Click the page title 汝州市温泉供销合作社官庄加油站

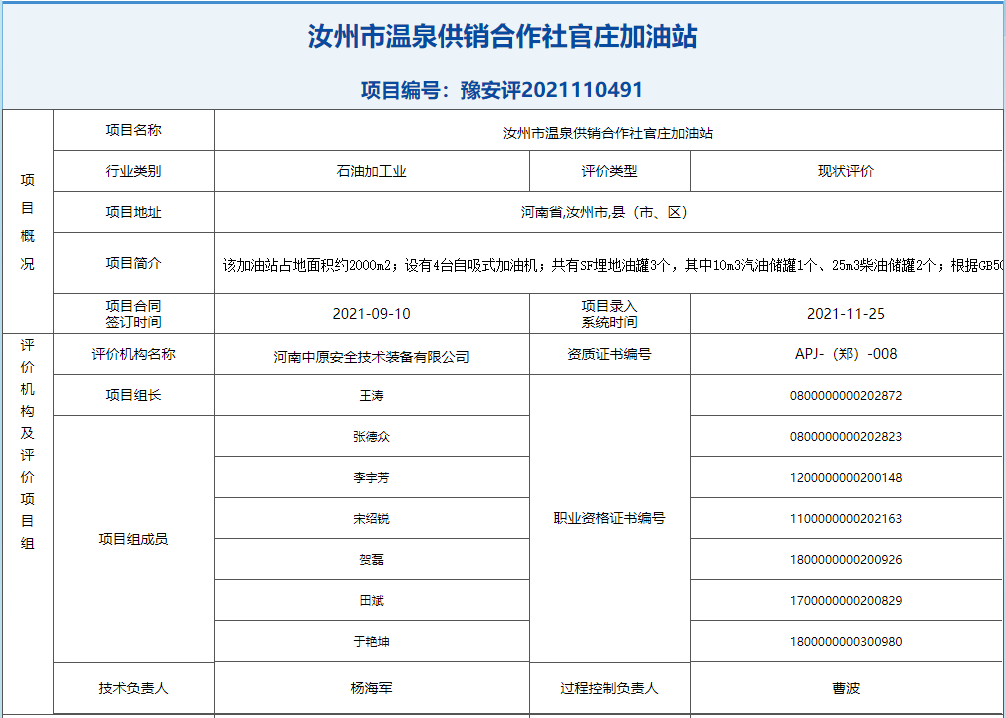click(502, 37)
